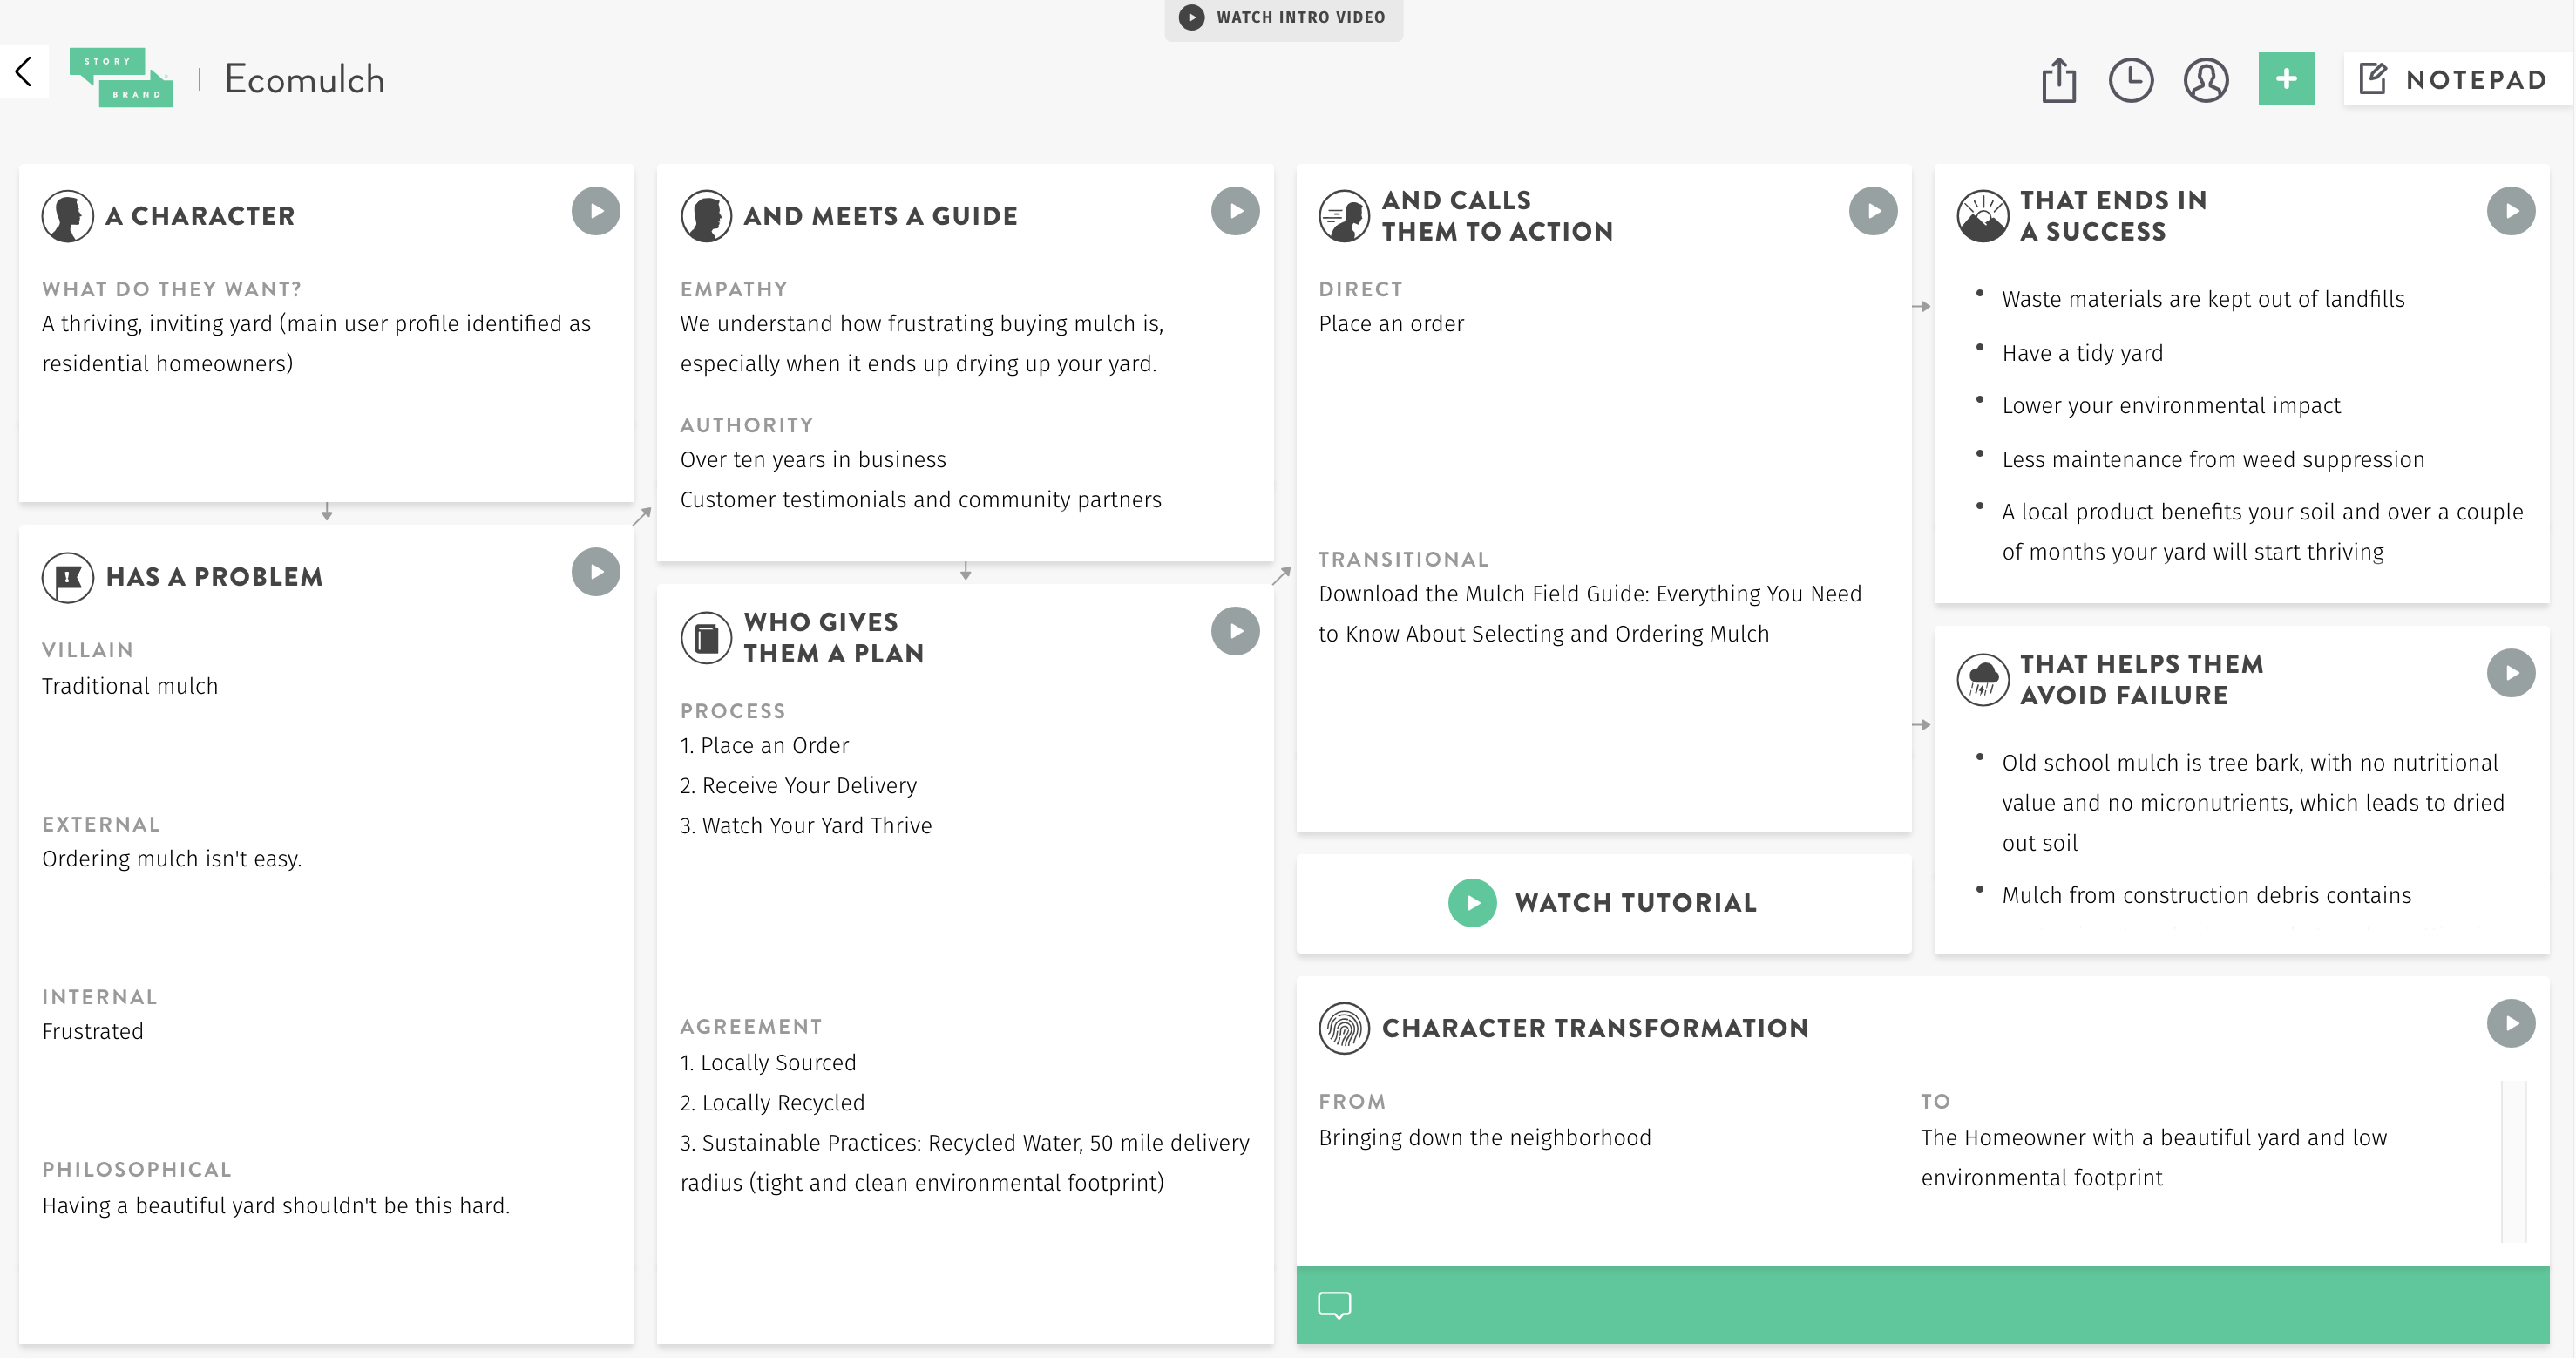Click success bullet 'Have a tidy yard'

pyautogui.click(x=2082, y=353)
